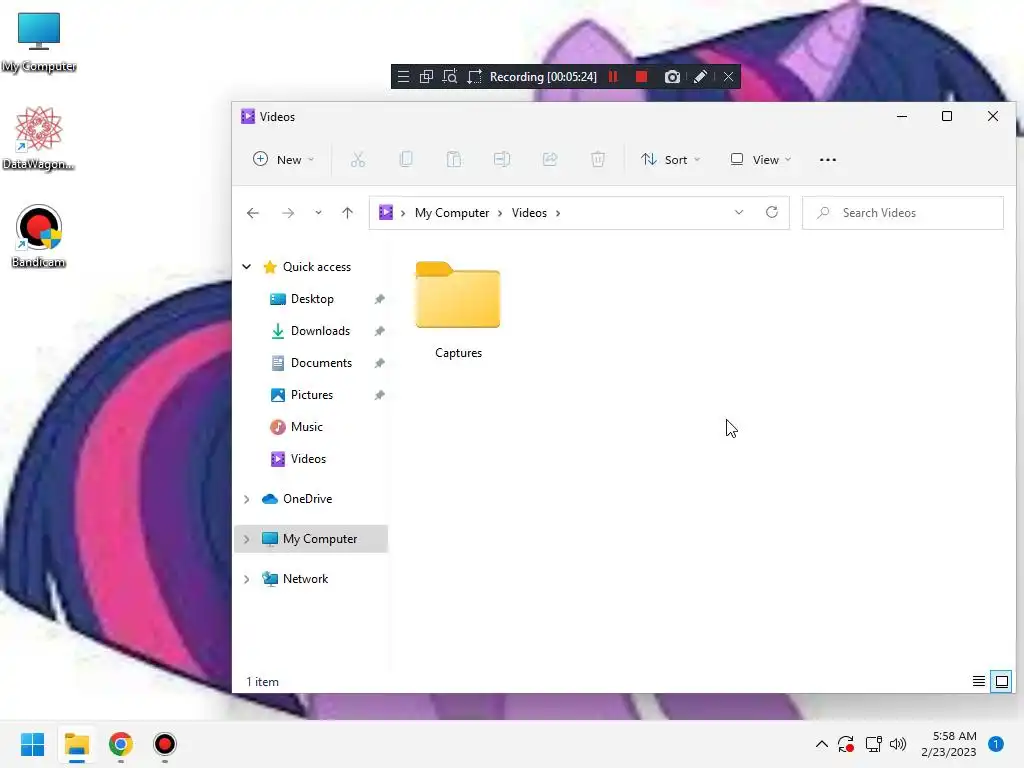Select window recording mode icon in Bandicam bar
Image resolution: width=1024 pixels, height=768 pixels.
tap(426, 76)
